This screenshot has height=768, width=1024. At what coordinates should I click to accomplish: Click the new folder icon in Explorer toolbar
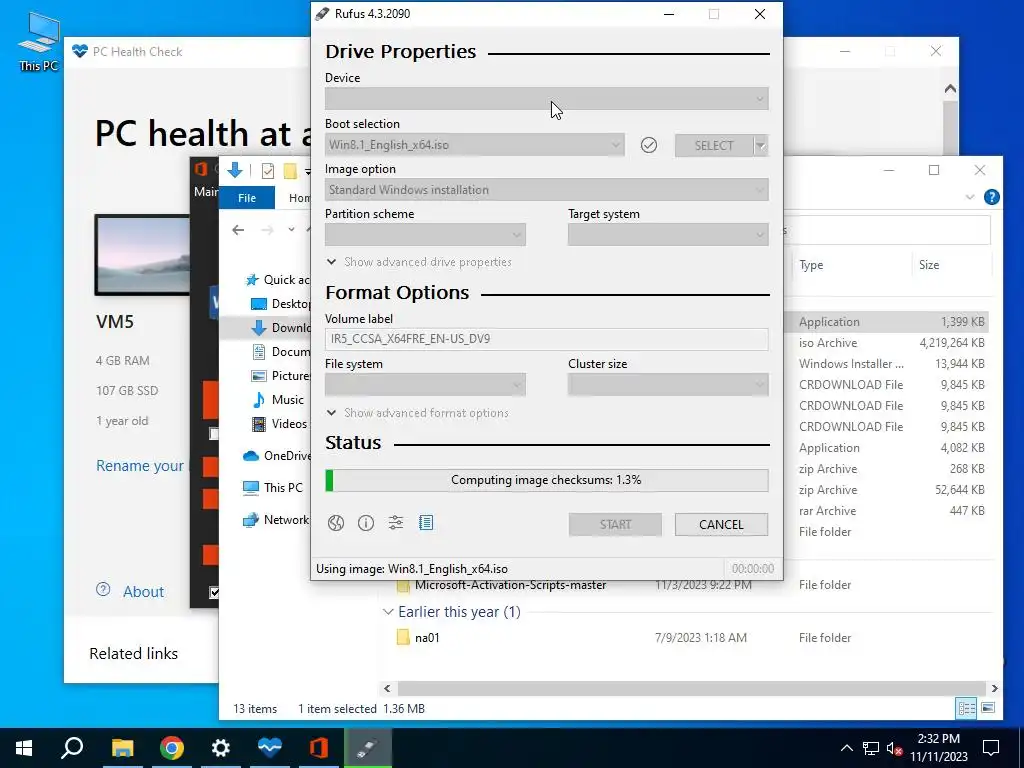(290, 171)
